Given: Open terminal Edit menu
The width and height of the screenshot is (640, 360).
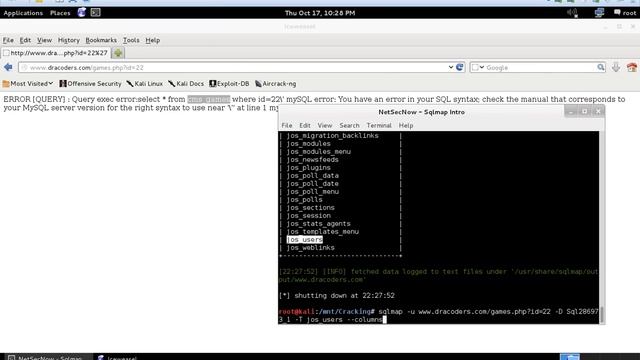Looking at the screenshot, I should (304, 125).
